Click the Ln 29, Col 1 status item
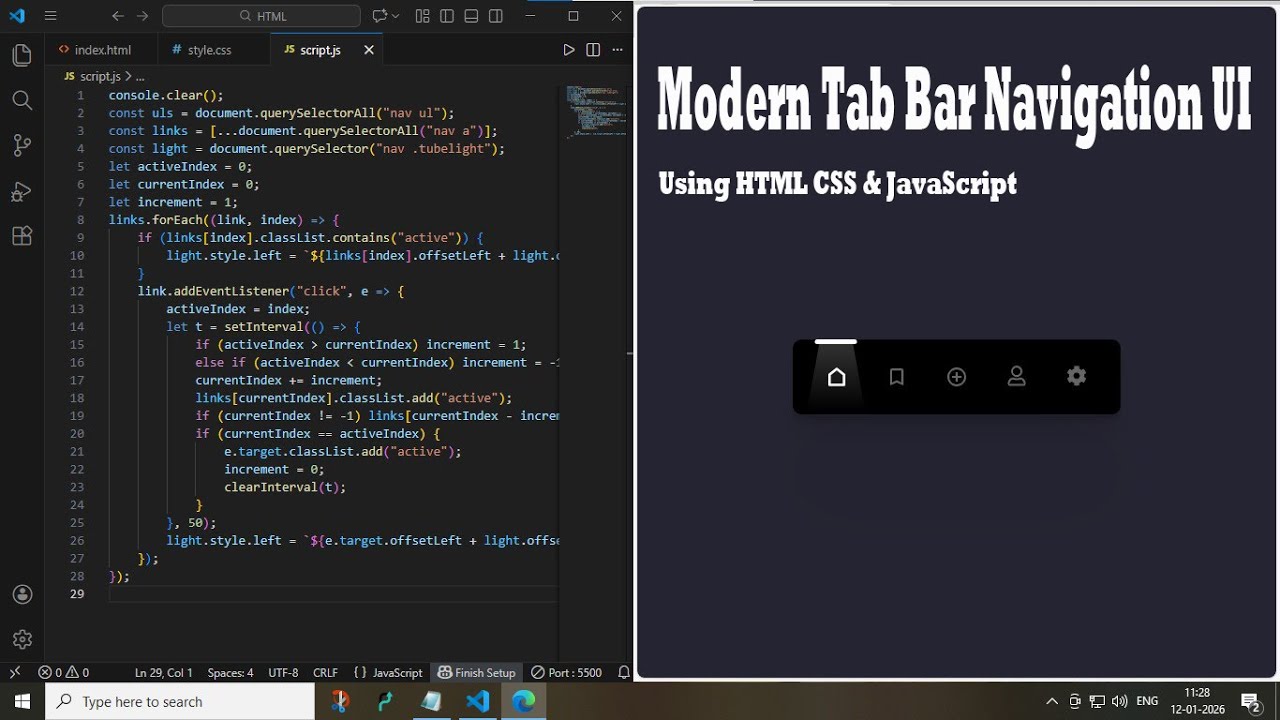The width and height of the screenshot is (1280, 720). (x=164, y=673)
